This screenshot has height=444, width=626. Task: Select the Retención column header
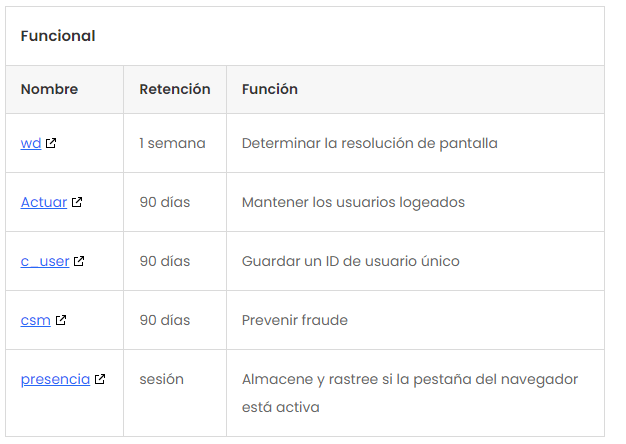pos(175,89)
